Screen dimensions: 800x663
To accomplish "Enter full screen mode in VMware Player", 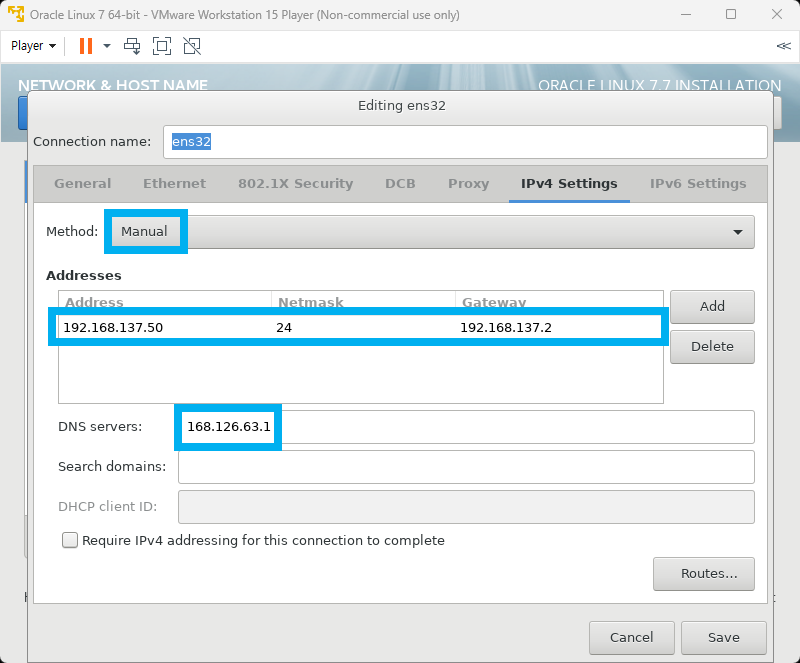I will 162,46.
